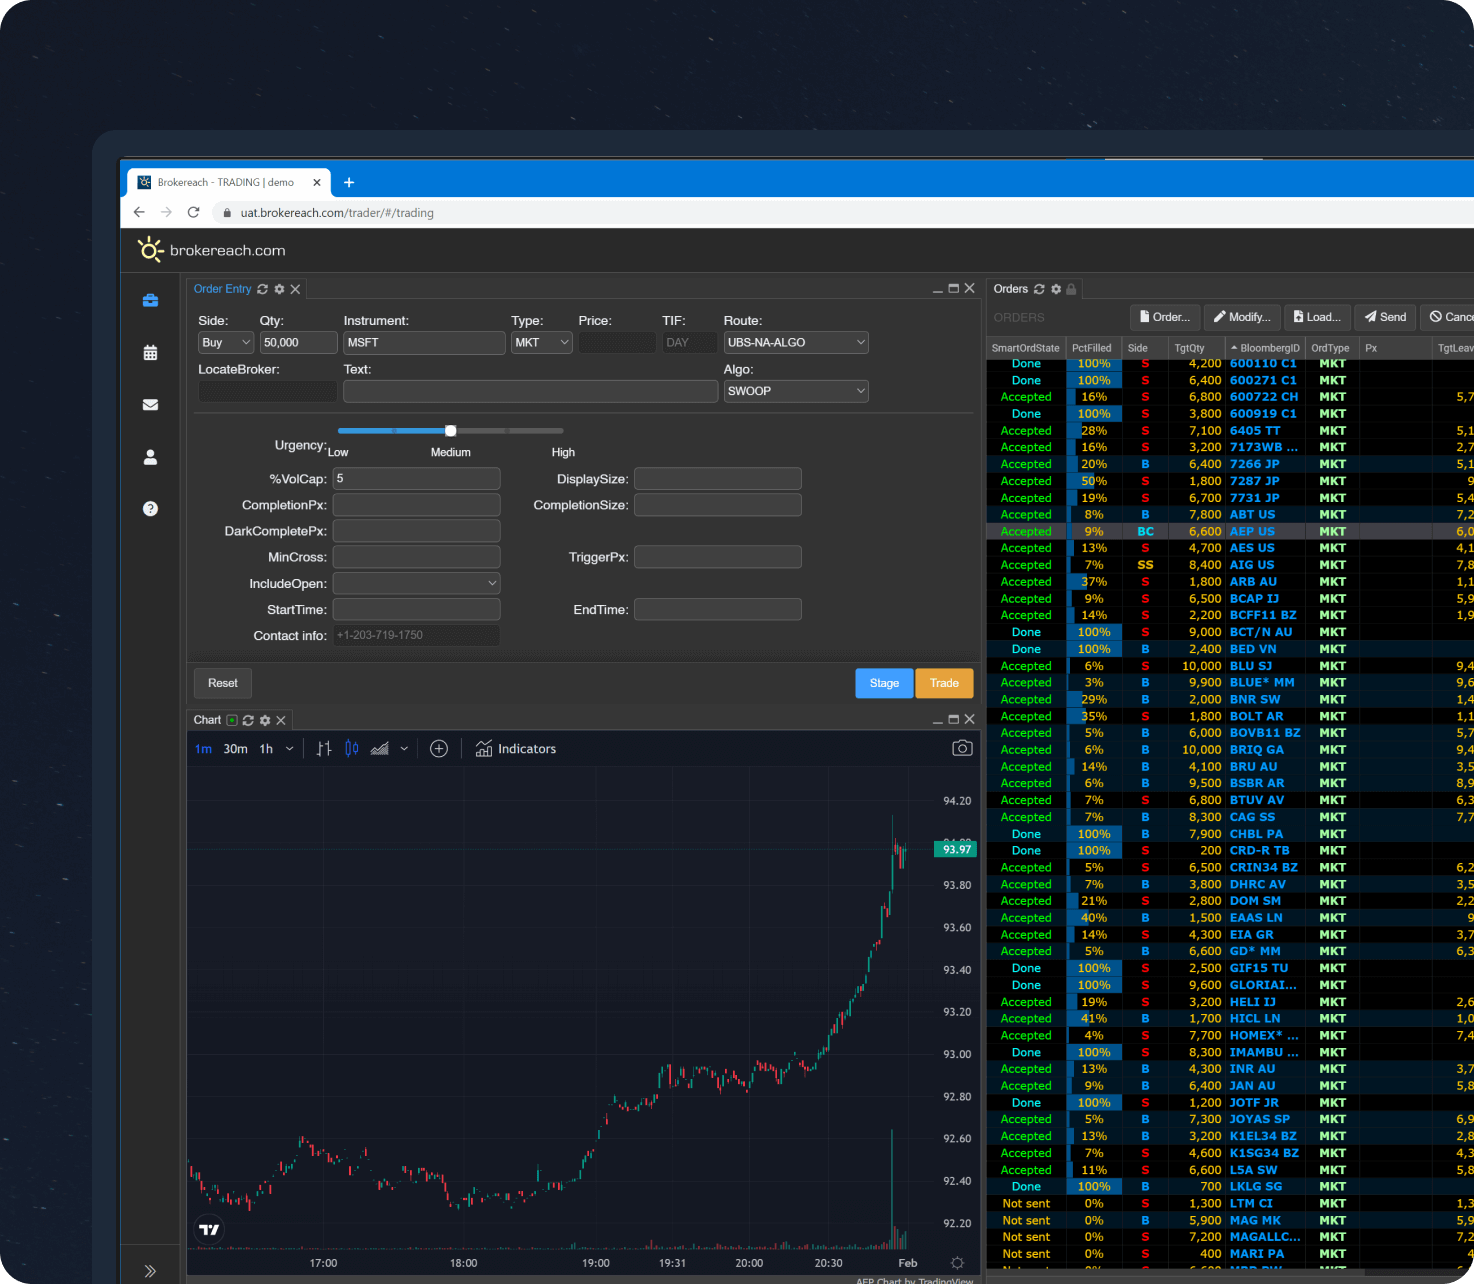Open the Algo dropdown showing SWOOP
Viewport: 1474px width, 1284px height.
pos(795,391)
